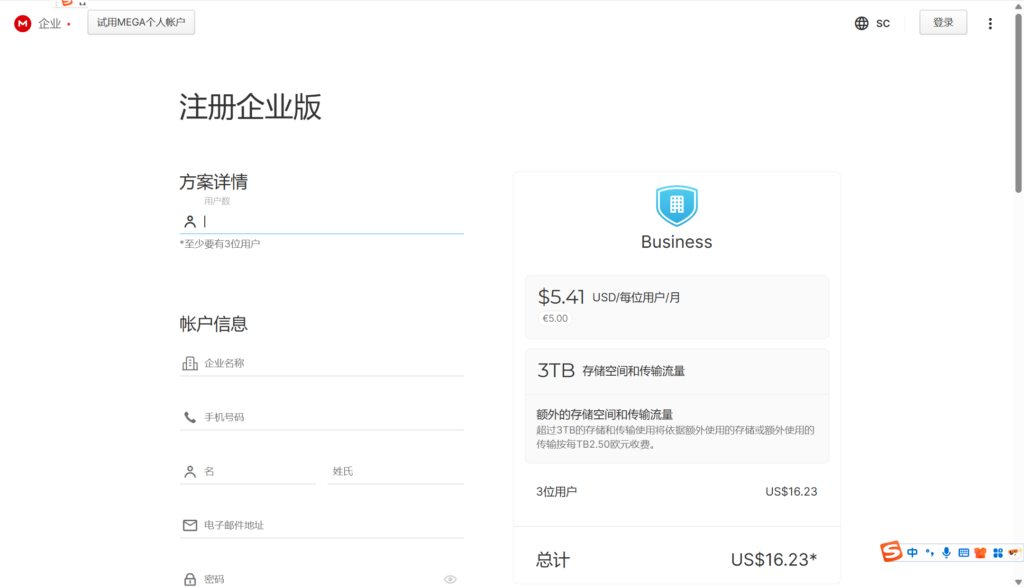Click the lock icon beside 密码 field
Viewport: 1024px width, 587px height.
click(x=189, y=578)
